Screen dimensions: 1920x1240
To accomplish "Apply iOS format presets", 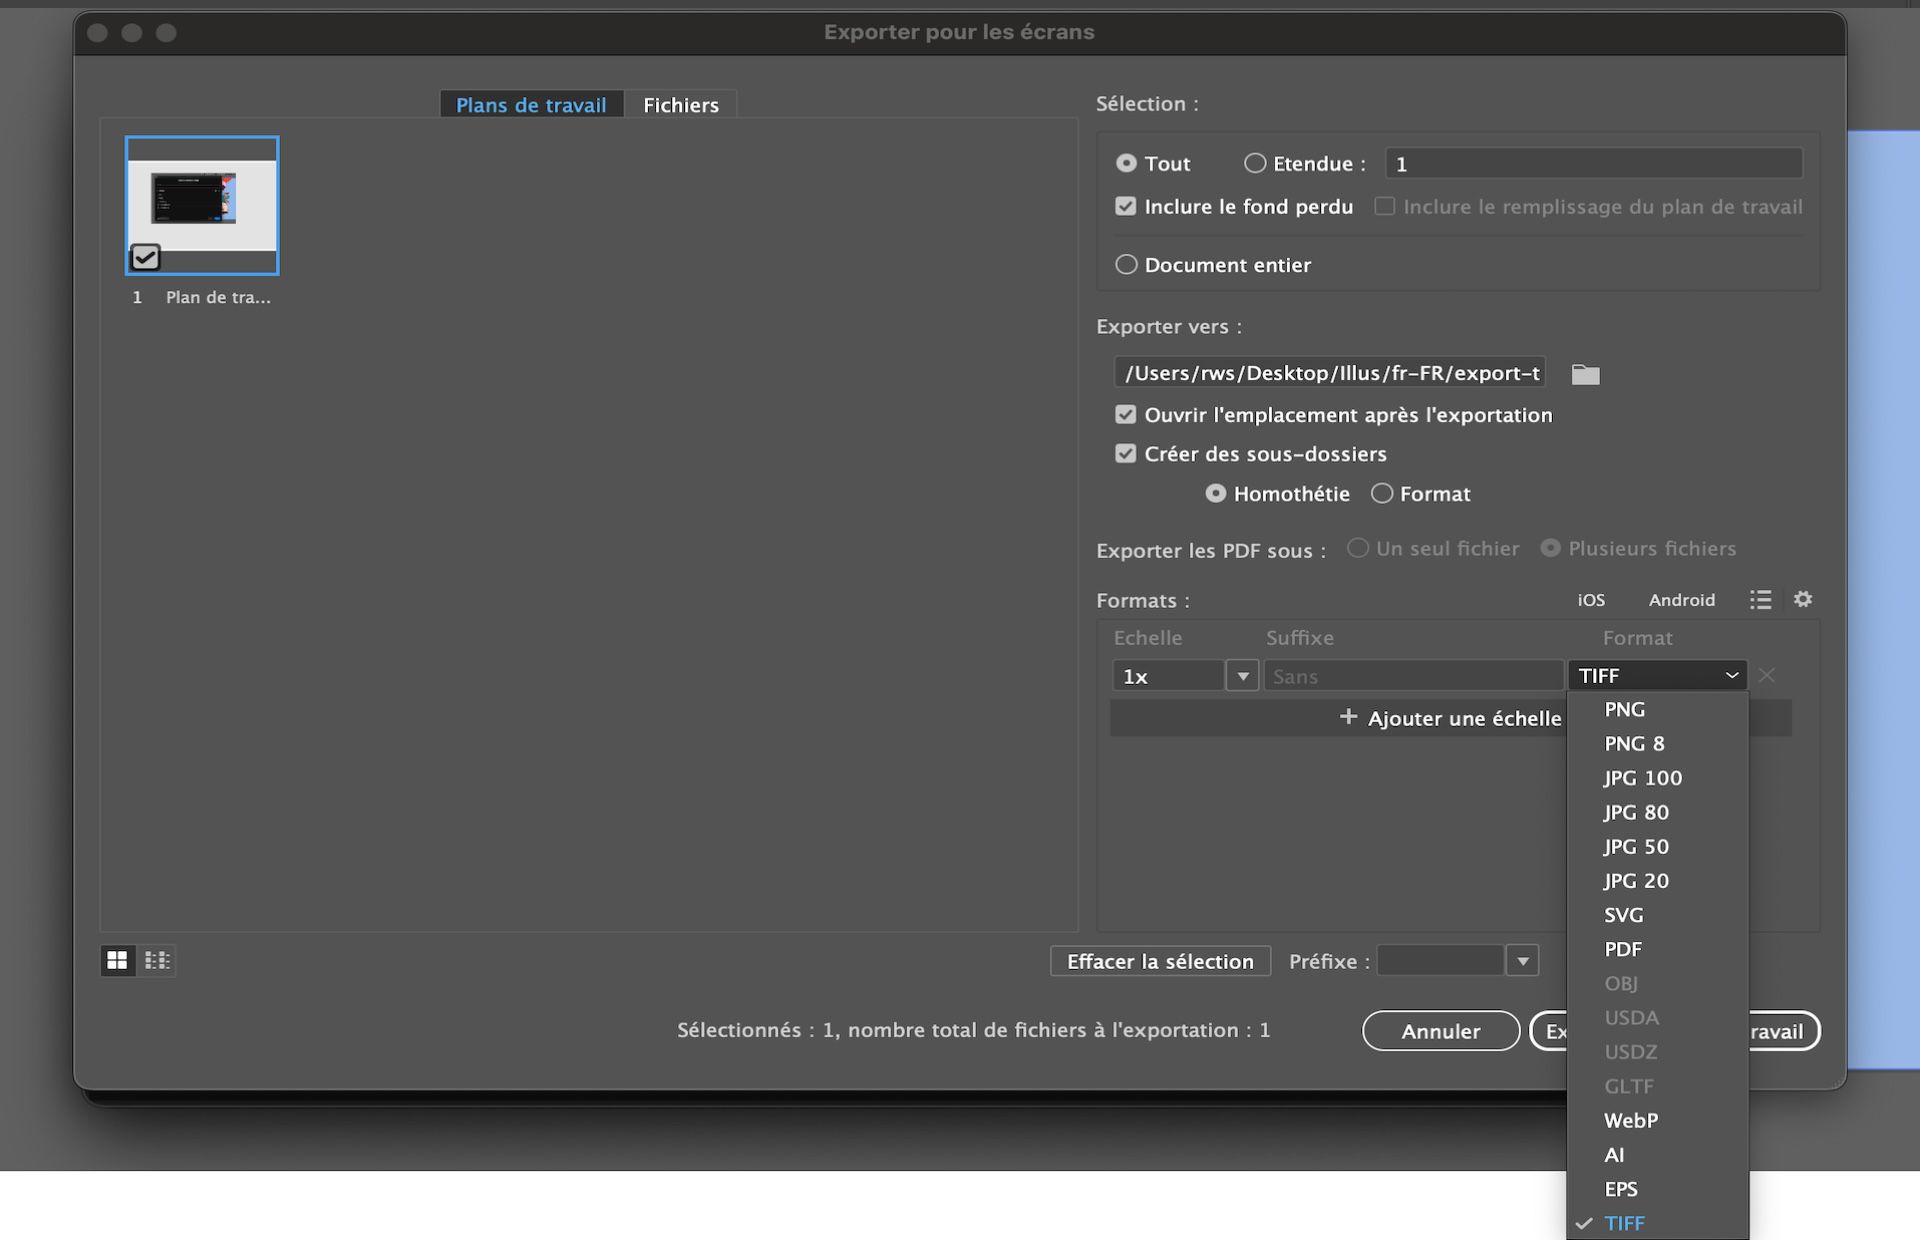I will click(x=1590, y=600).
